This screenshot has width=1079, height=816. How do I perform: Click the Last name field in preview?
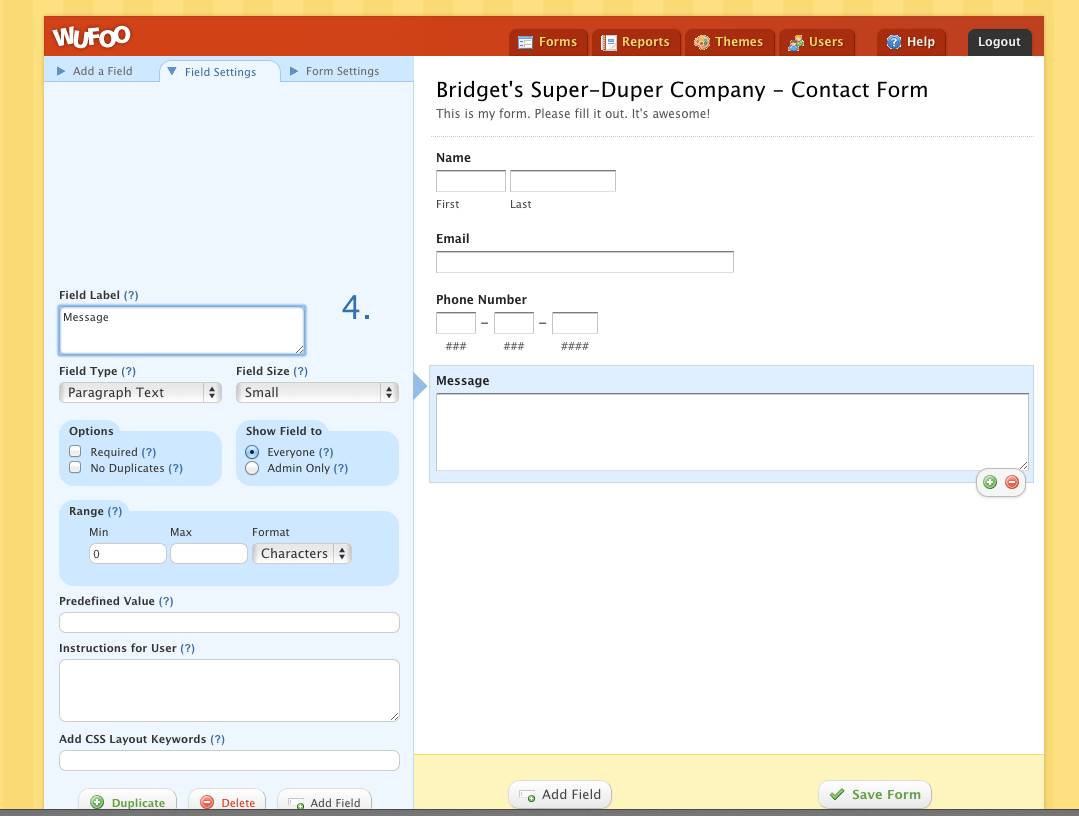pyautogui.click(x=563, y=181)
